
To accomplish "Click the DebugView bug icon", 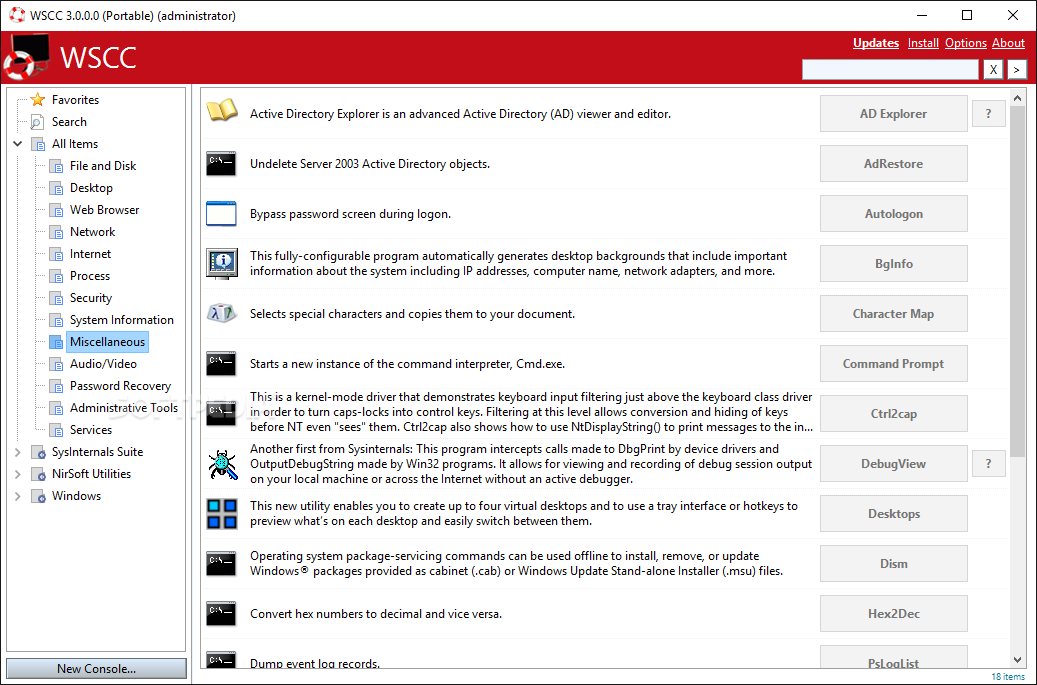I will (222, 464).
